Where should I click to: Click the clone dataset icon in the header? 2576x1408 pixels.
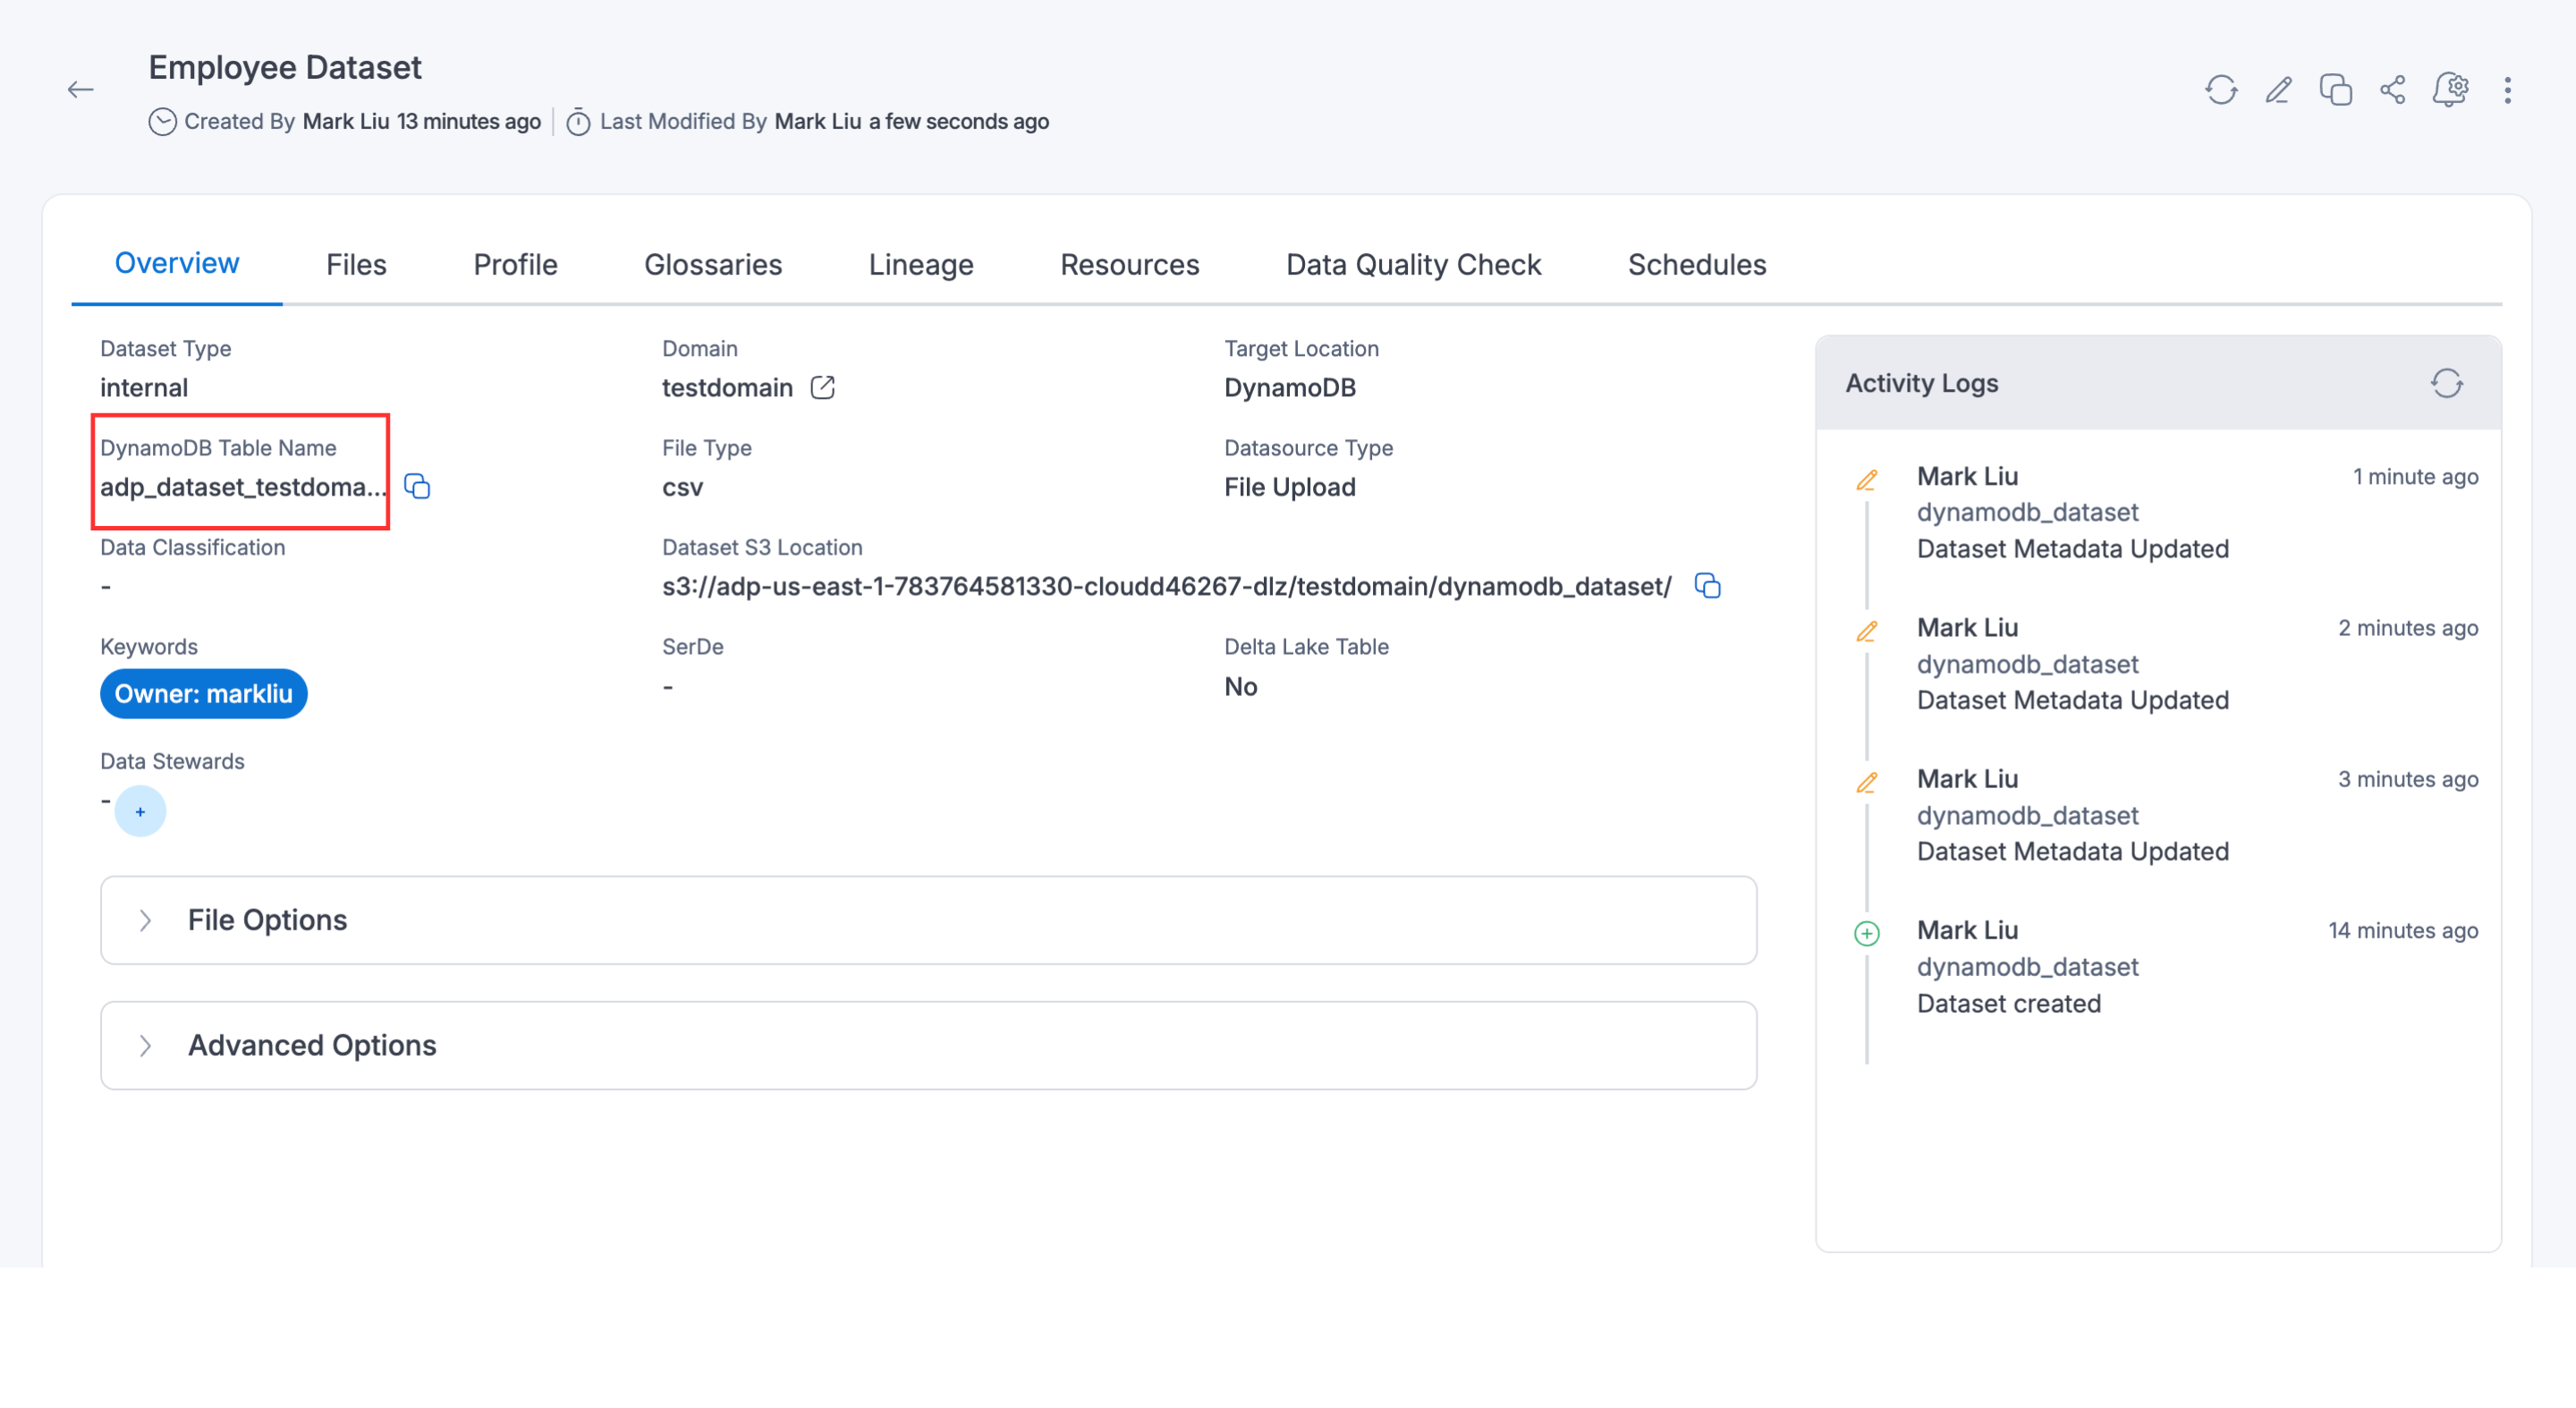pyautogui.click(x=2335, y=90)
